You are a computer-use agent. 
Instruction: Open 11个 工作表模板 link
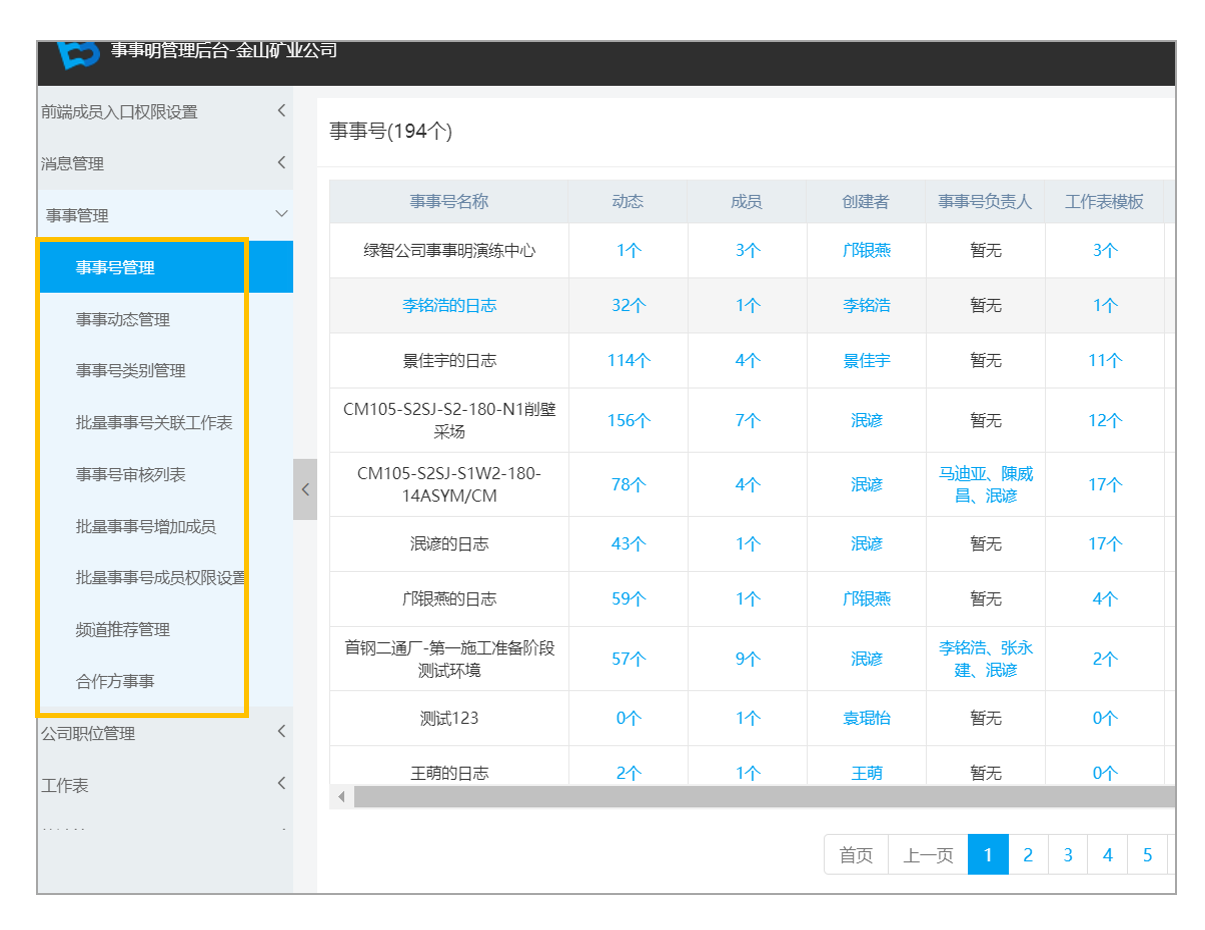(1105, 360)
